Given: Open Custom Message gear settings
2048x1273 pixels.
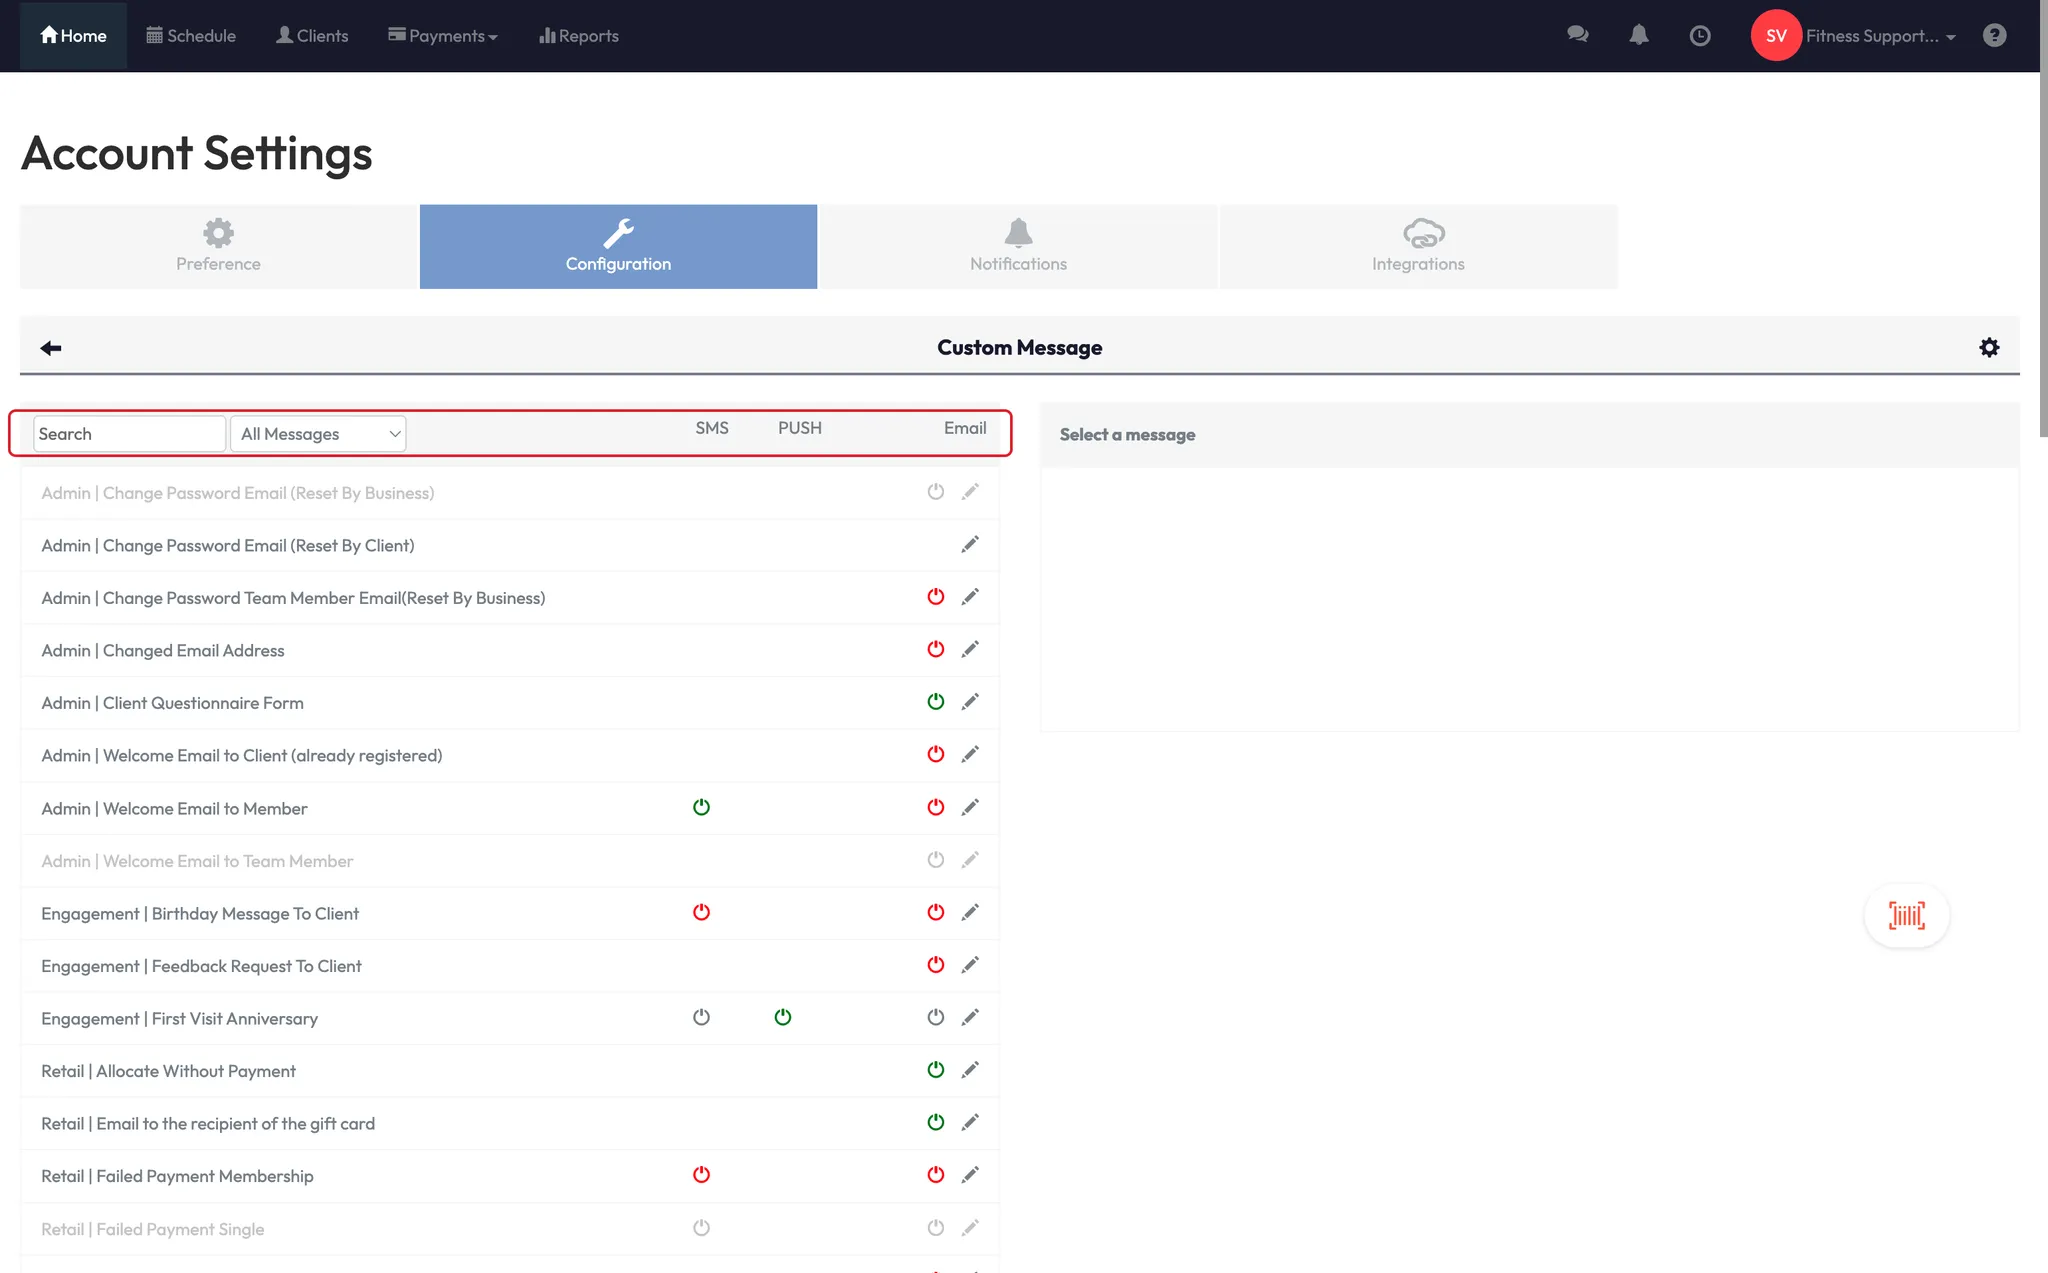Looking at the screenshot, I should 1989,347.
